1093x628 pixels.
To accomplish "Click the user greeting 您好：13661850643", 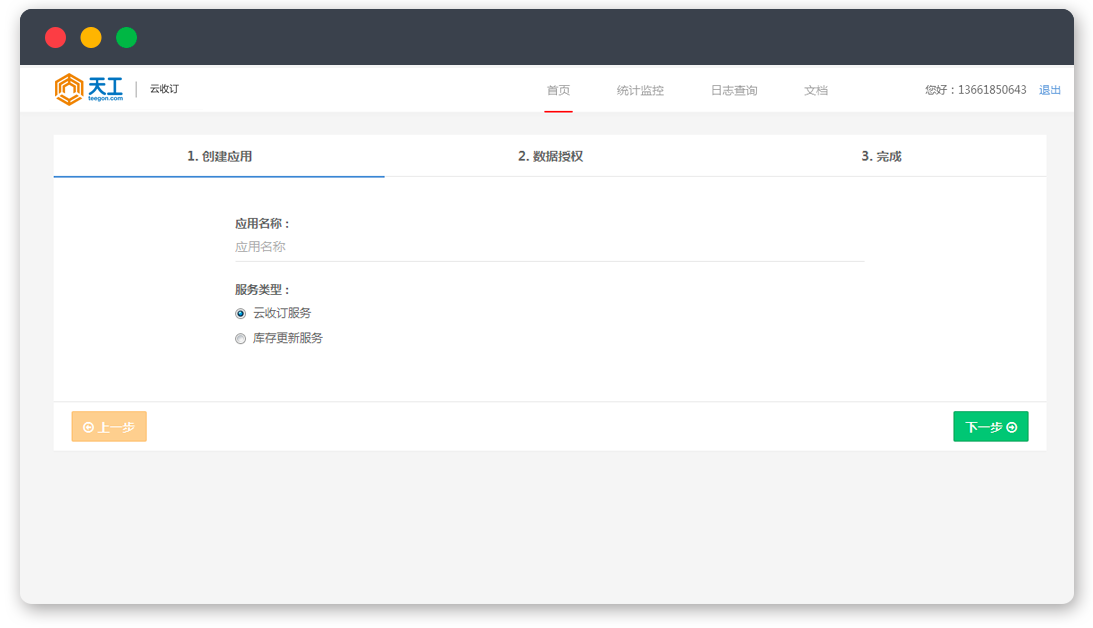I will point(975,90).
